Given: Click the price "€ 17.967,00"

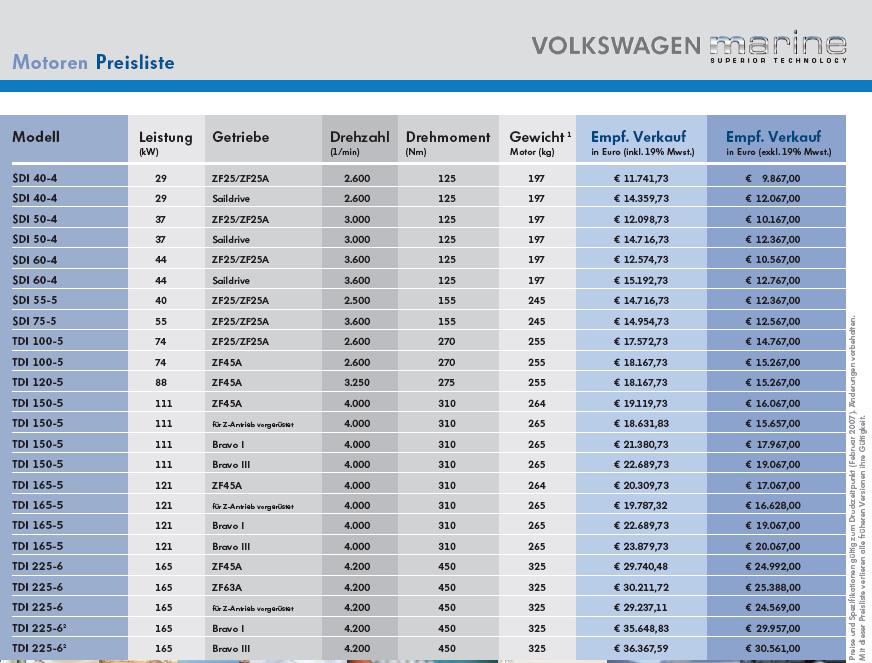Looking at the screenshot, I should (x=772, y=444).
